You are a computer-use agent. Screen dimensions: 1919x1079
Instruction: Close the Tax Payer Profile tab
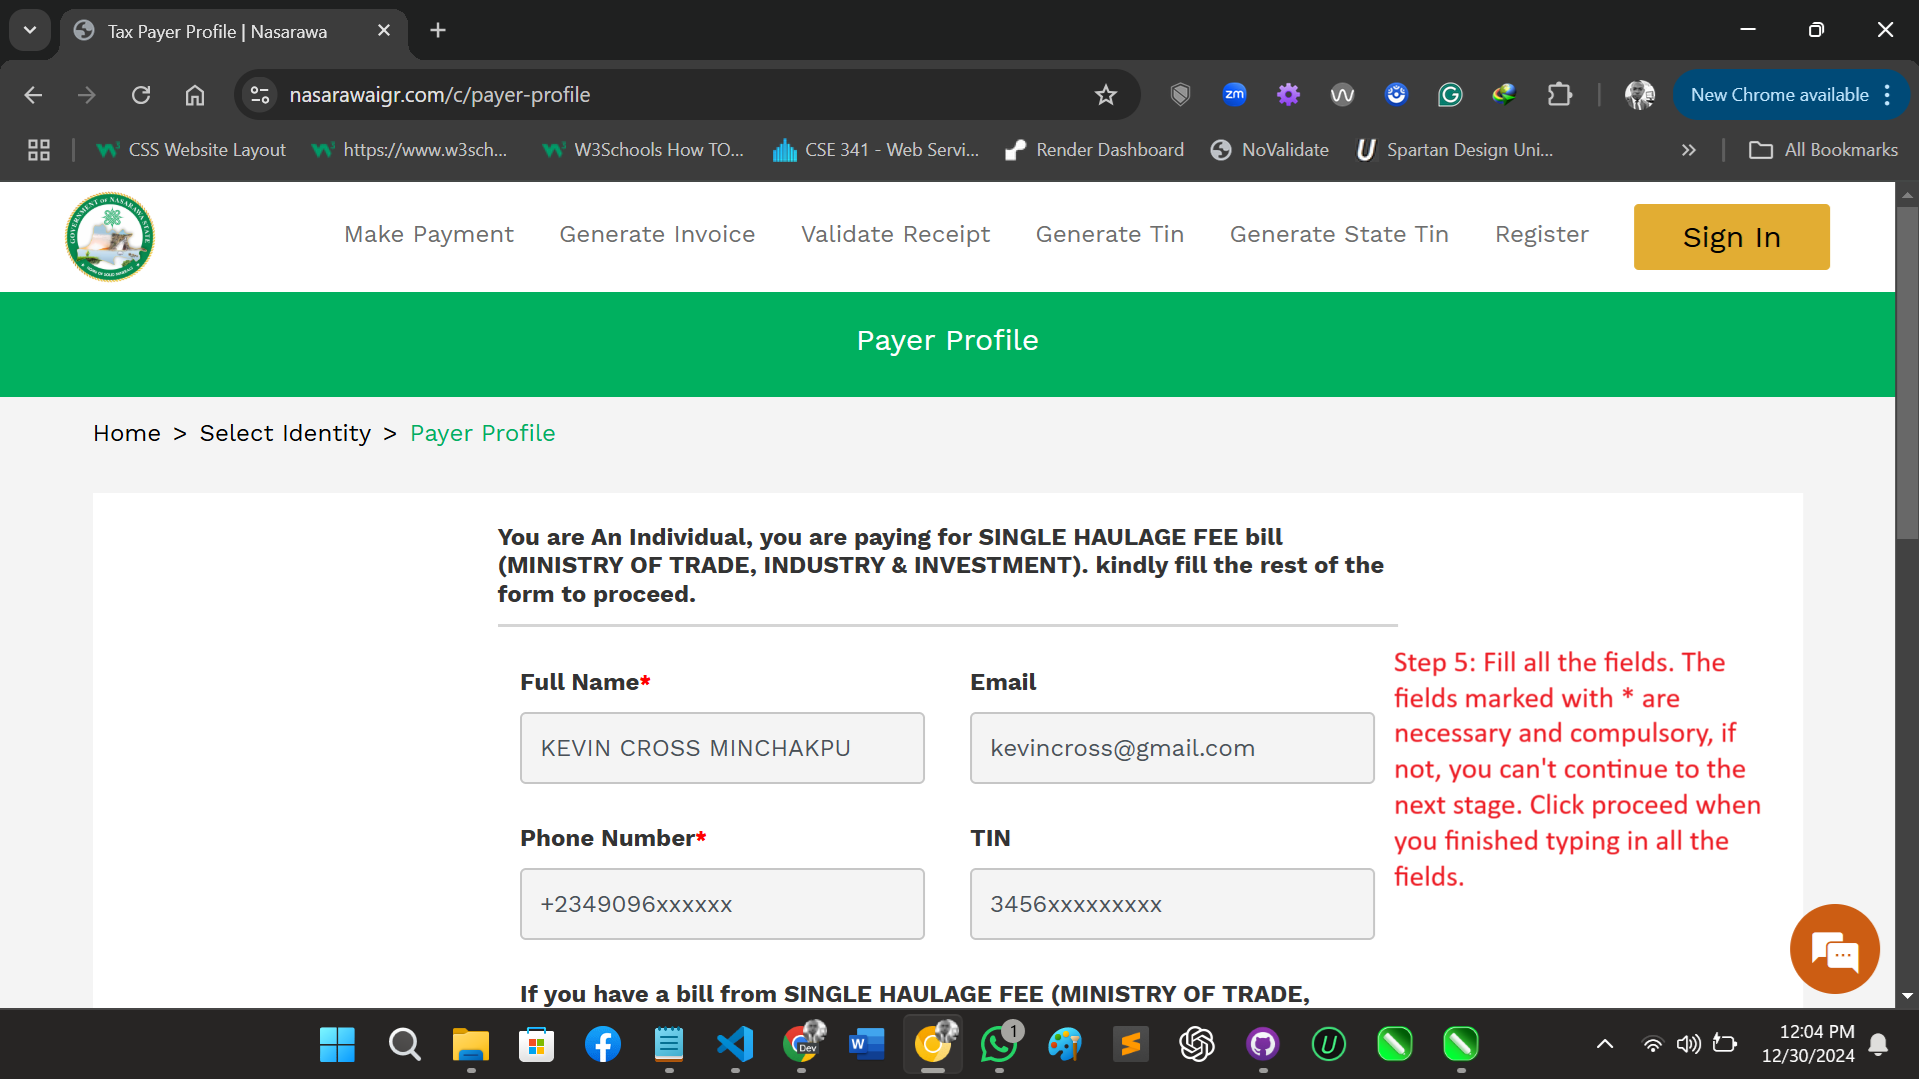(384, 30)
